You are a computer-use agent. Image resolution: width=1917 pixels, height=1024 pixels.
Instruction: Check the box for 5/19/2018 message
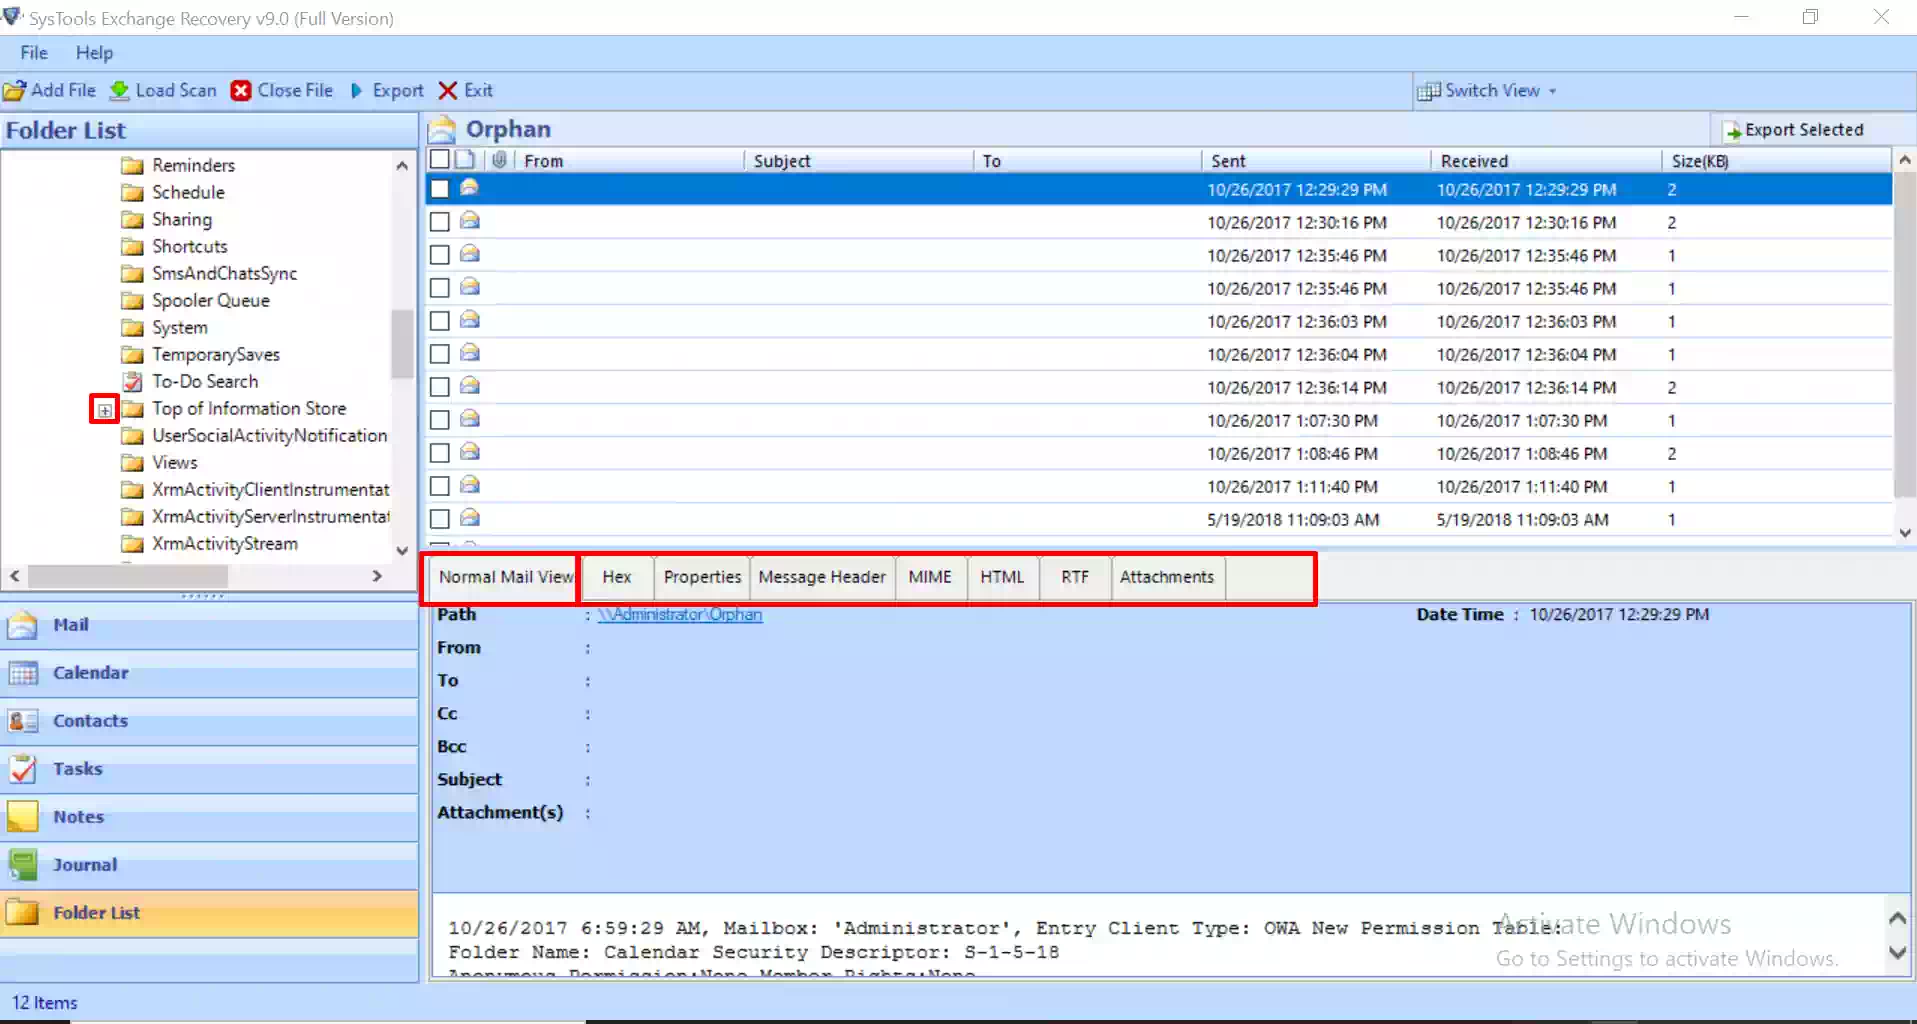(x=439, y=519)
